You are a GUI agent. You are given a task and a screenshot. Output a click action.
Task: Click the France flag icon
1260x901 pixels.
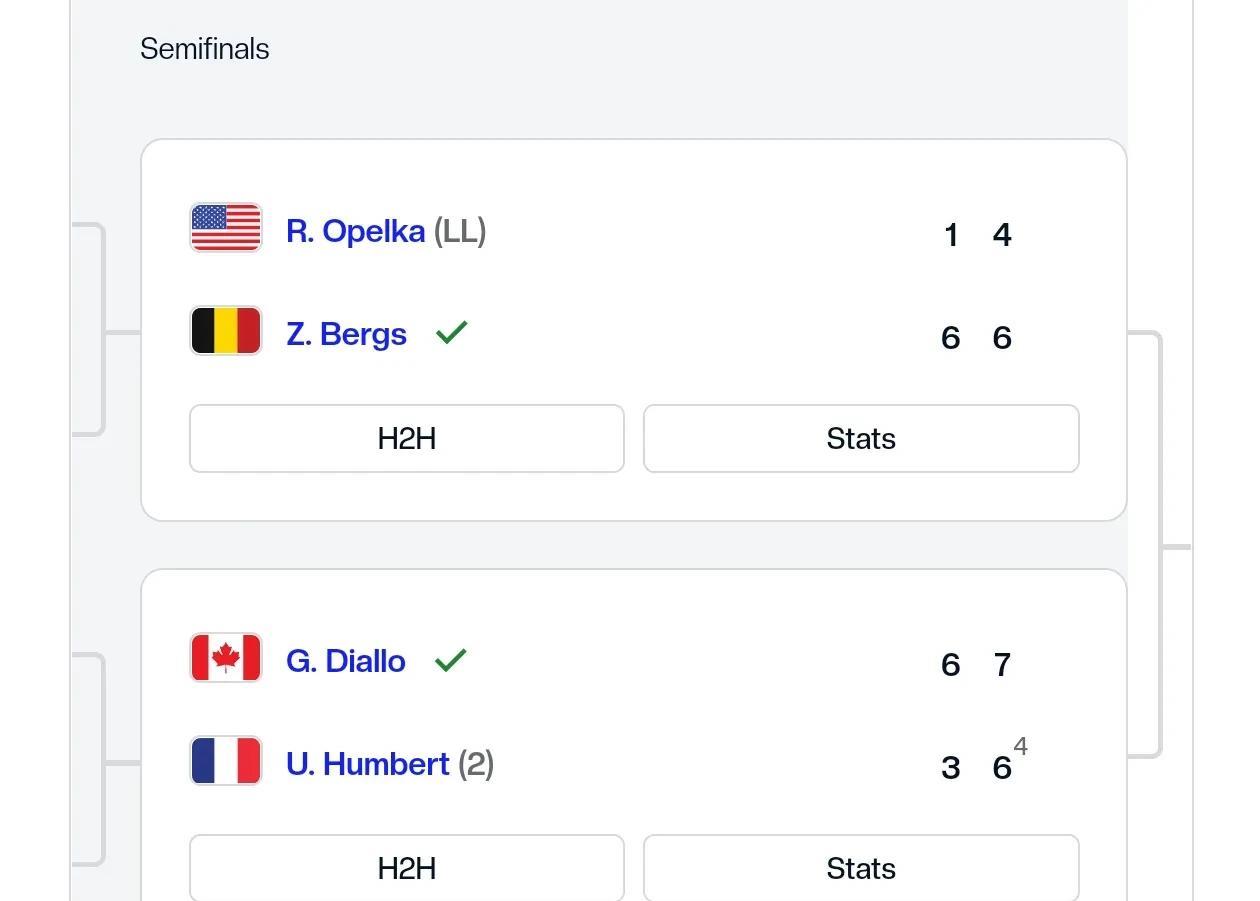[x=226, y=761]
